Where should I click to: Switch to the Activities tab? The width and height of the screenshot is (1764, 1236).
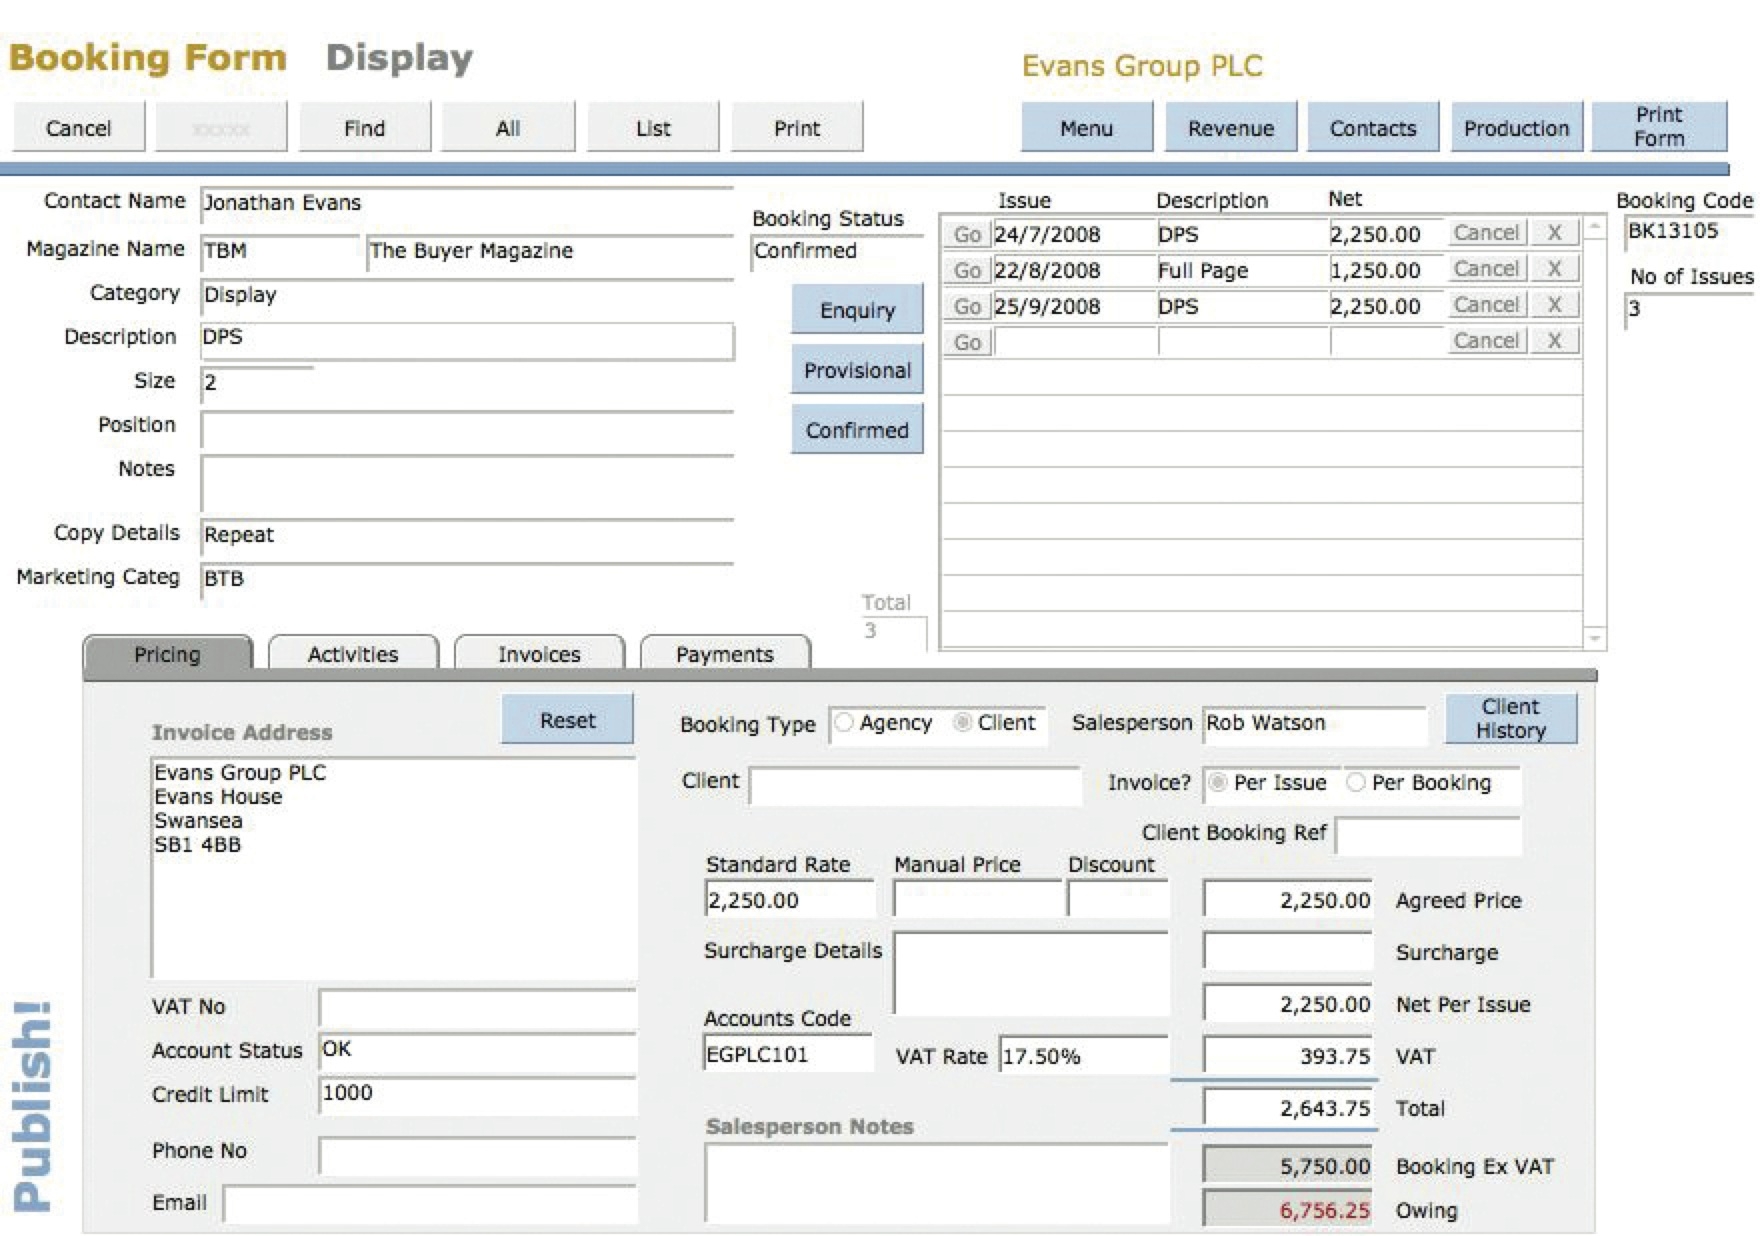pyautogui.click(x=354, y=654)
